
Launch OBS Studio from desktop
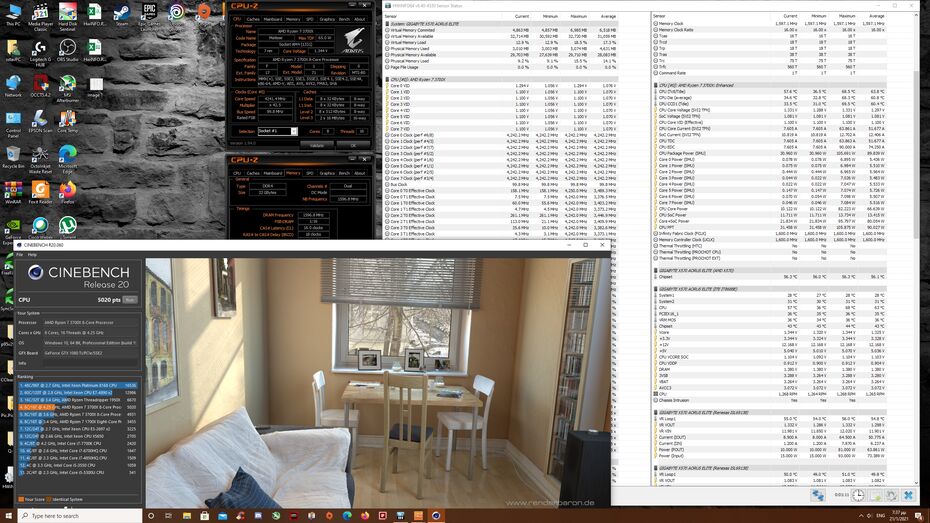click(68, 51)
